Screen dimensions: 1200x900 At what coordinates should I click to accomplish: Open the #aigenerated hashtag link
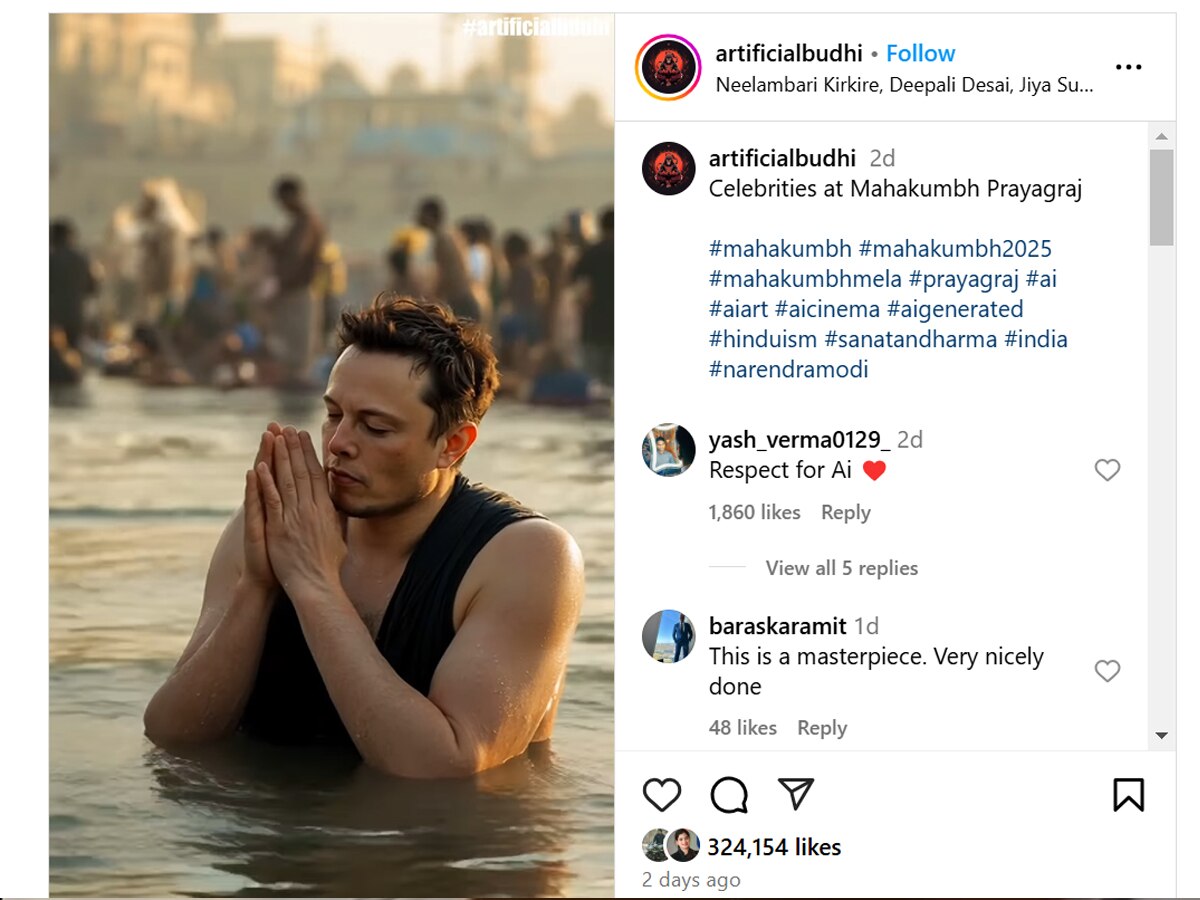click(955, 309)
